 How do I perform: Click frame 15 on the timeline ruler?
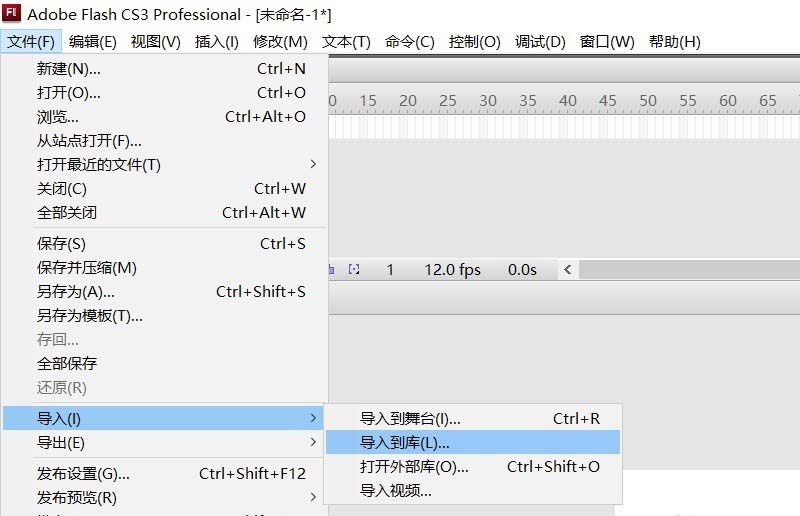368,101
